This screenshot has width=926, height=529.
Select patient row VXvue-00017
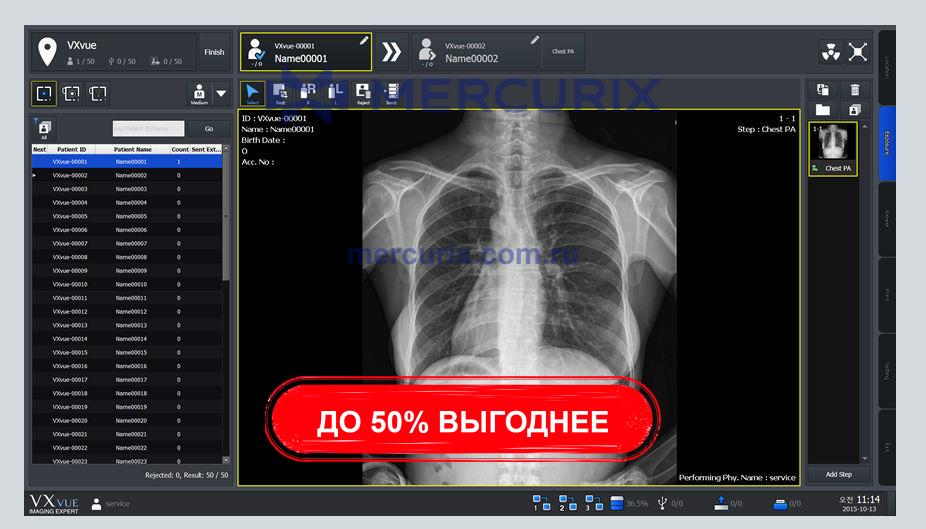tap(127, 380)
